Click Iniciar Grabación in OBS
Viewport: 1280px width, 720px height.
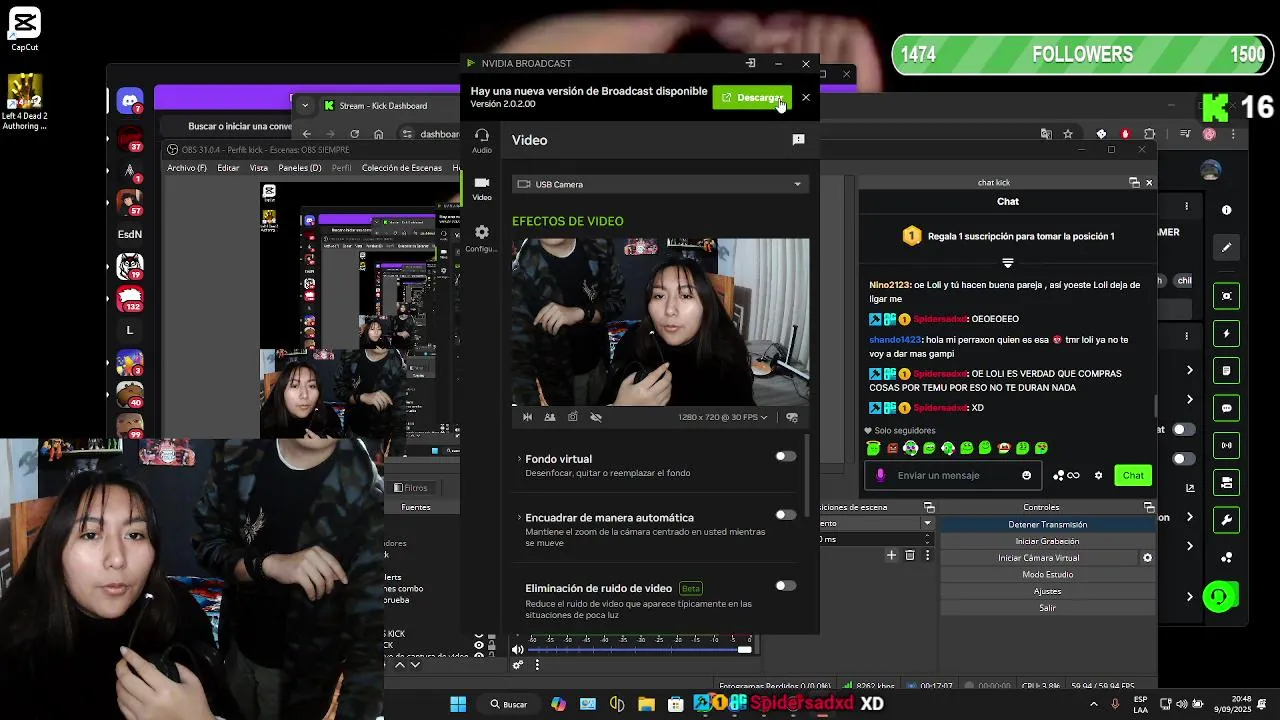point(1047,541)
